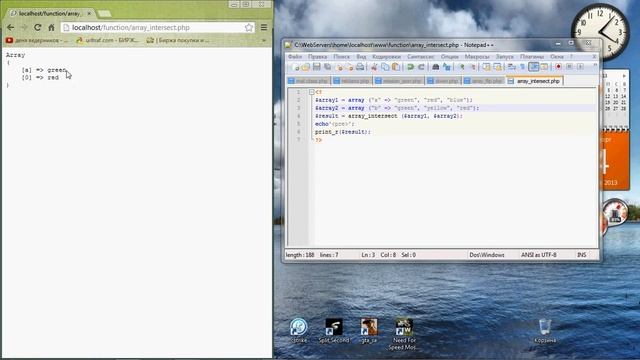Click the macro Playback icon in Notepad++
Screen dimensions: 640x360
pyautogui.click(x=580, y=67)
